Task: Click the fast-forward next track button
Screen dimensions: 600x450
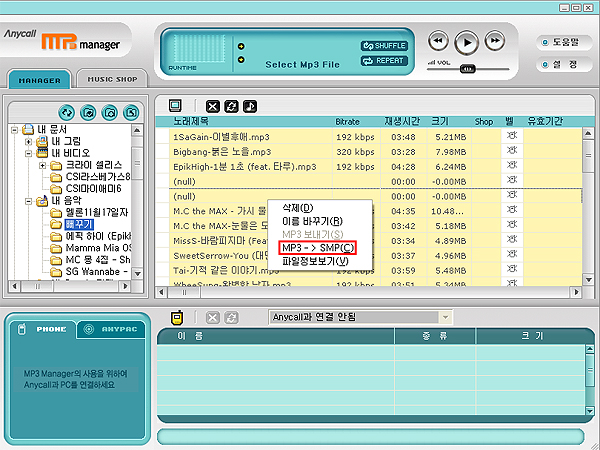Action: coord(495,41)
